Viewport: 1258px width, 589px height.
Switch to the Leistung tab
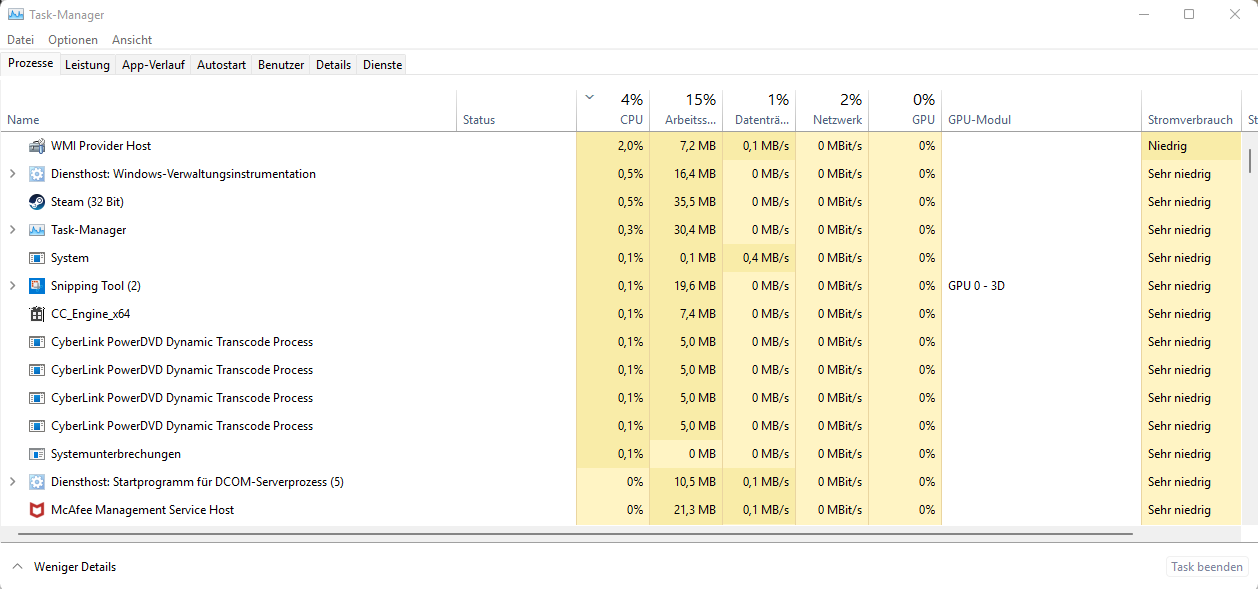pos(87,65)
